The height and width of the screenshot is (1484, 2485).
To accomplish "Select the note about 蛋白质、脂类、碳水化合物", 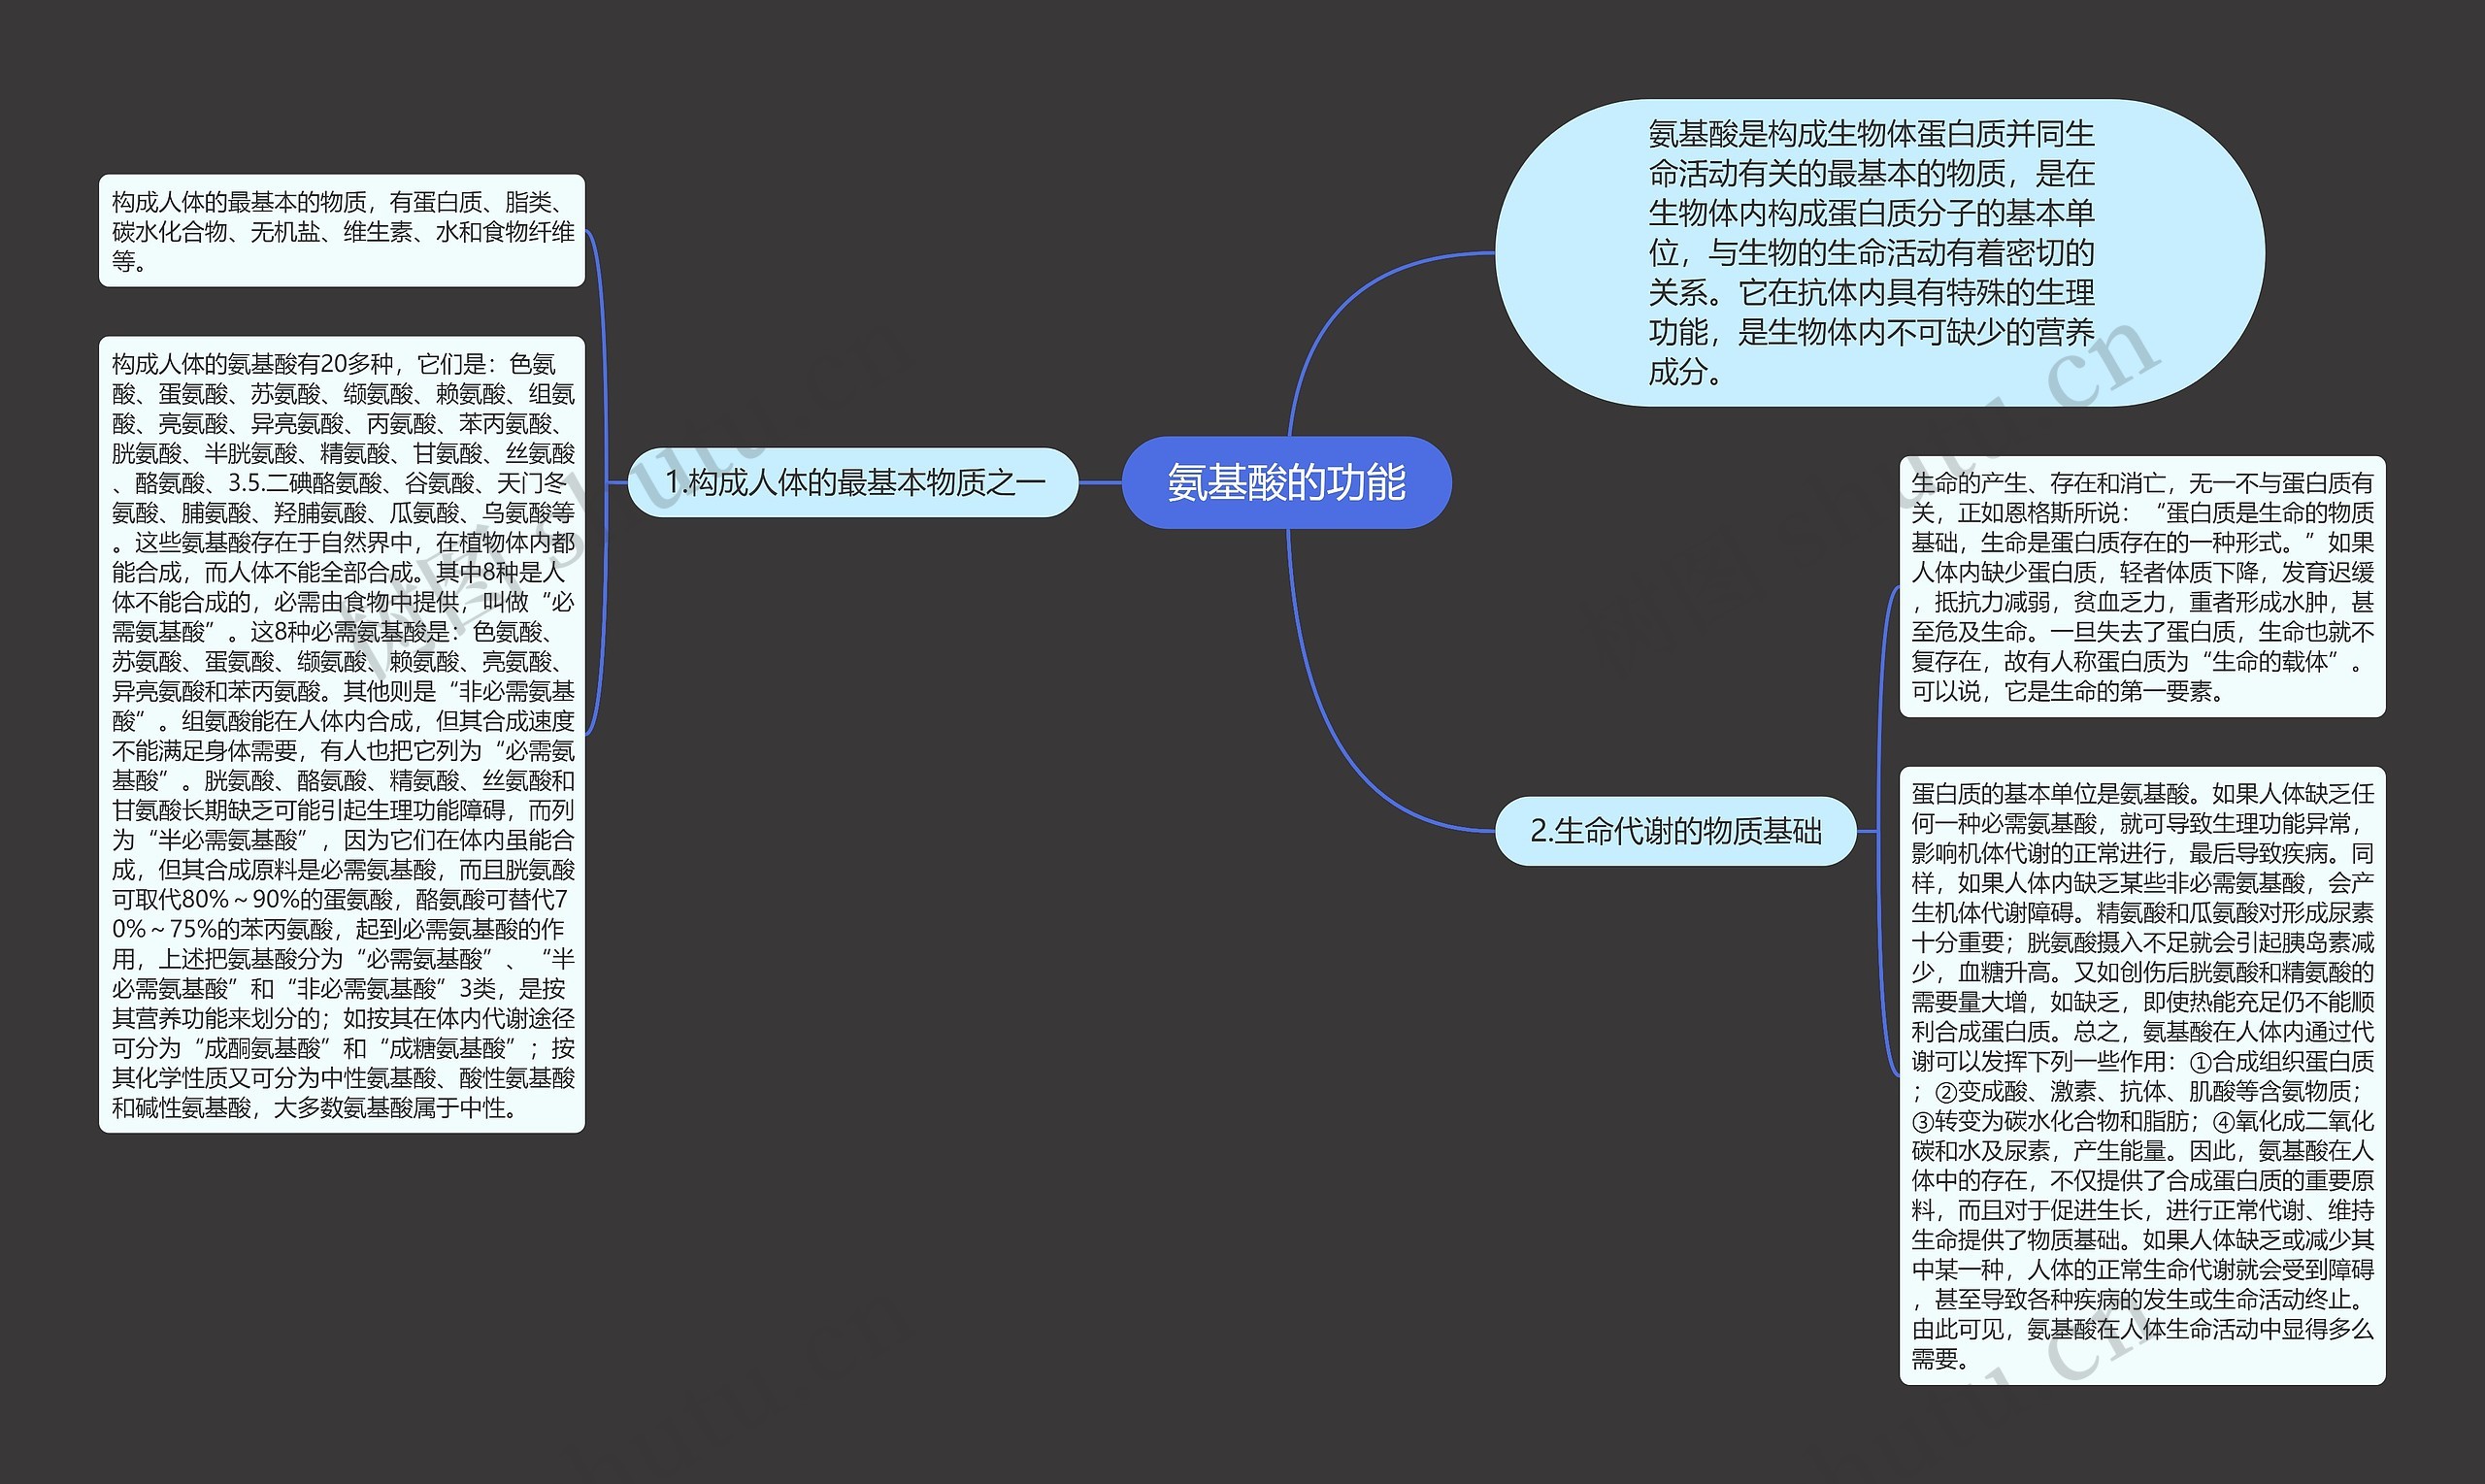I will (341, 231).
